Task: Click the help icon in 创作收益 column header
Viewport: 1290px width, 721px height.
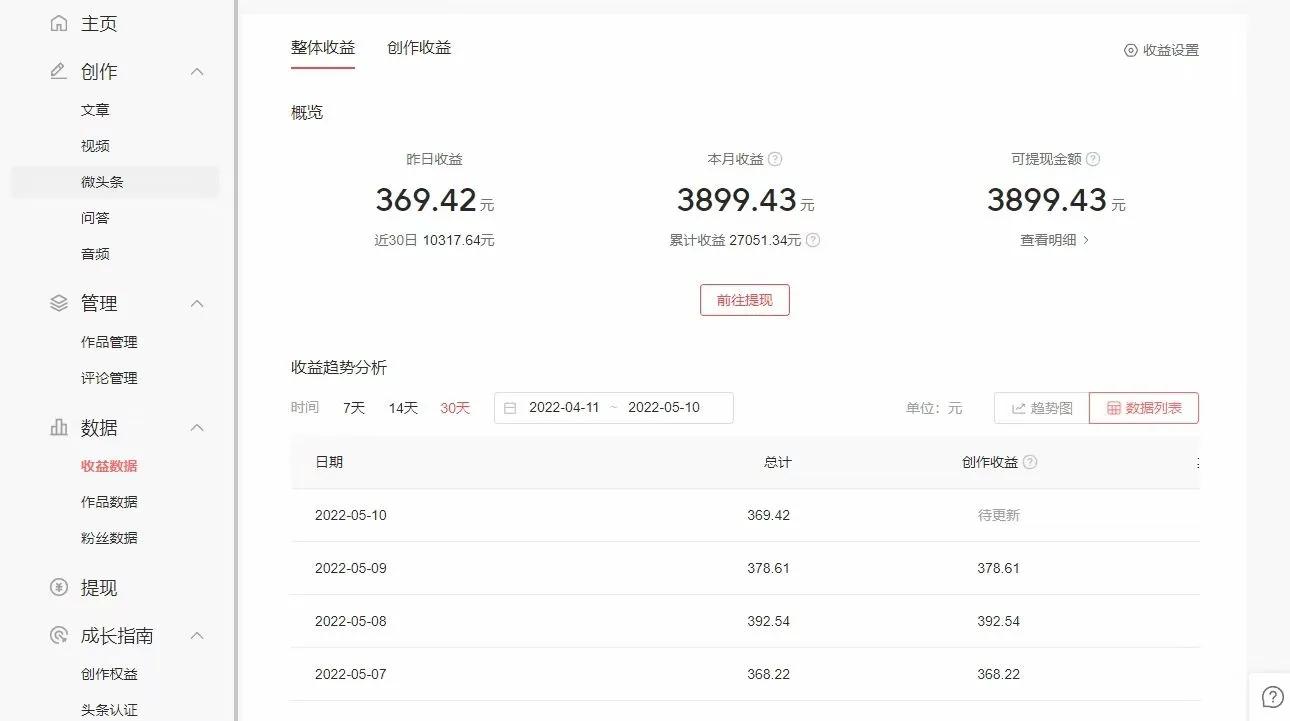Action: pos(1030,462)
